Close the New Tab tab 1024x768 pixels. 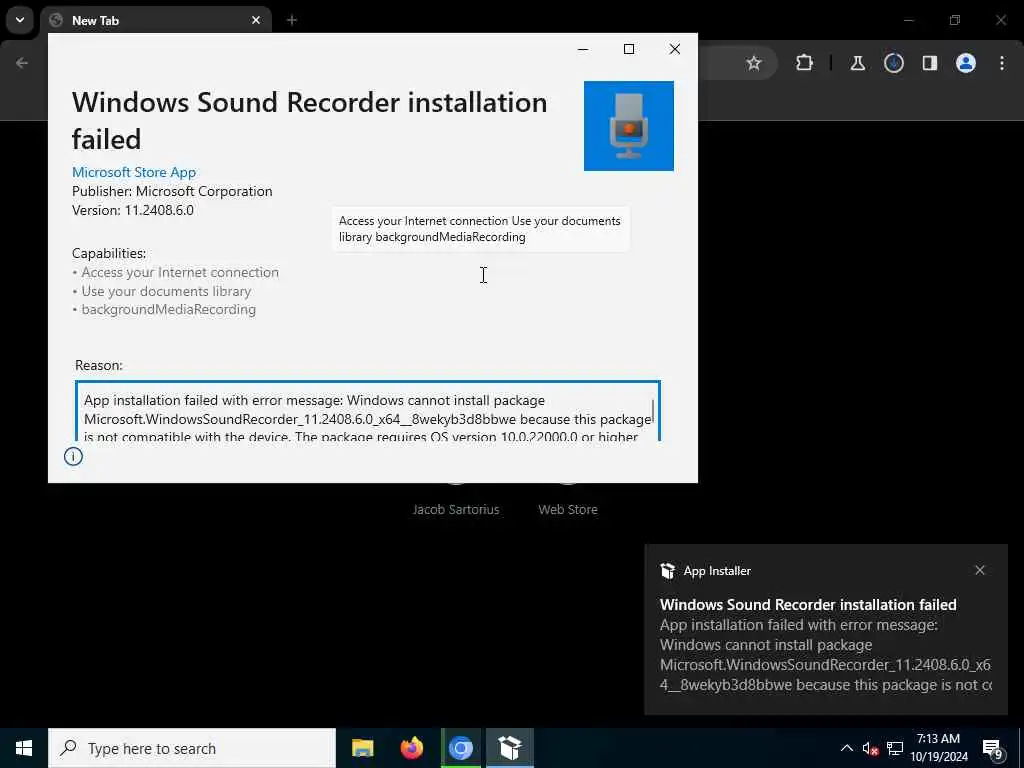coord(256,20)
